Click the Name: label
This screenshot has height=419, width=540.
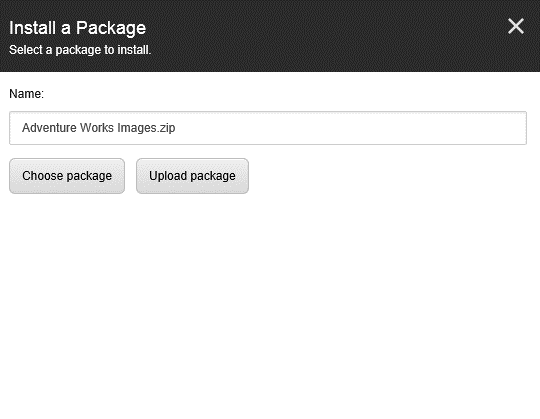pyautogui.click(x=27, y=94)
